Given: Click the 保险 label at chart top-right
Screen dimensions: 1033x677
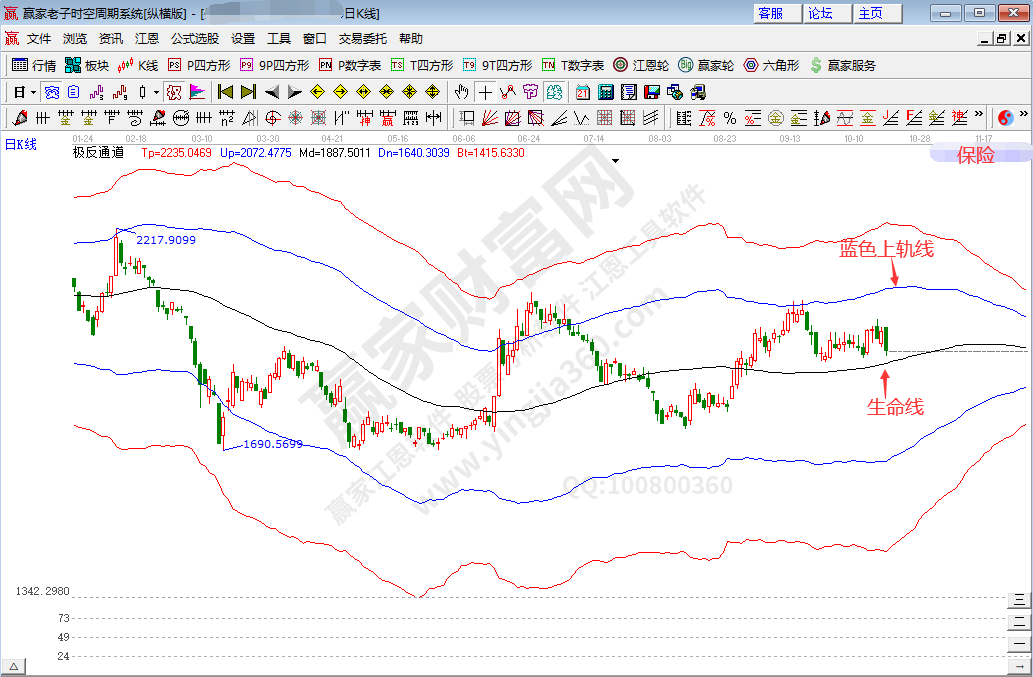Looking at the screenshot, I should tap(976, 155).
